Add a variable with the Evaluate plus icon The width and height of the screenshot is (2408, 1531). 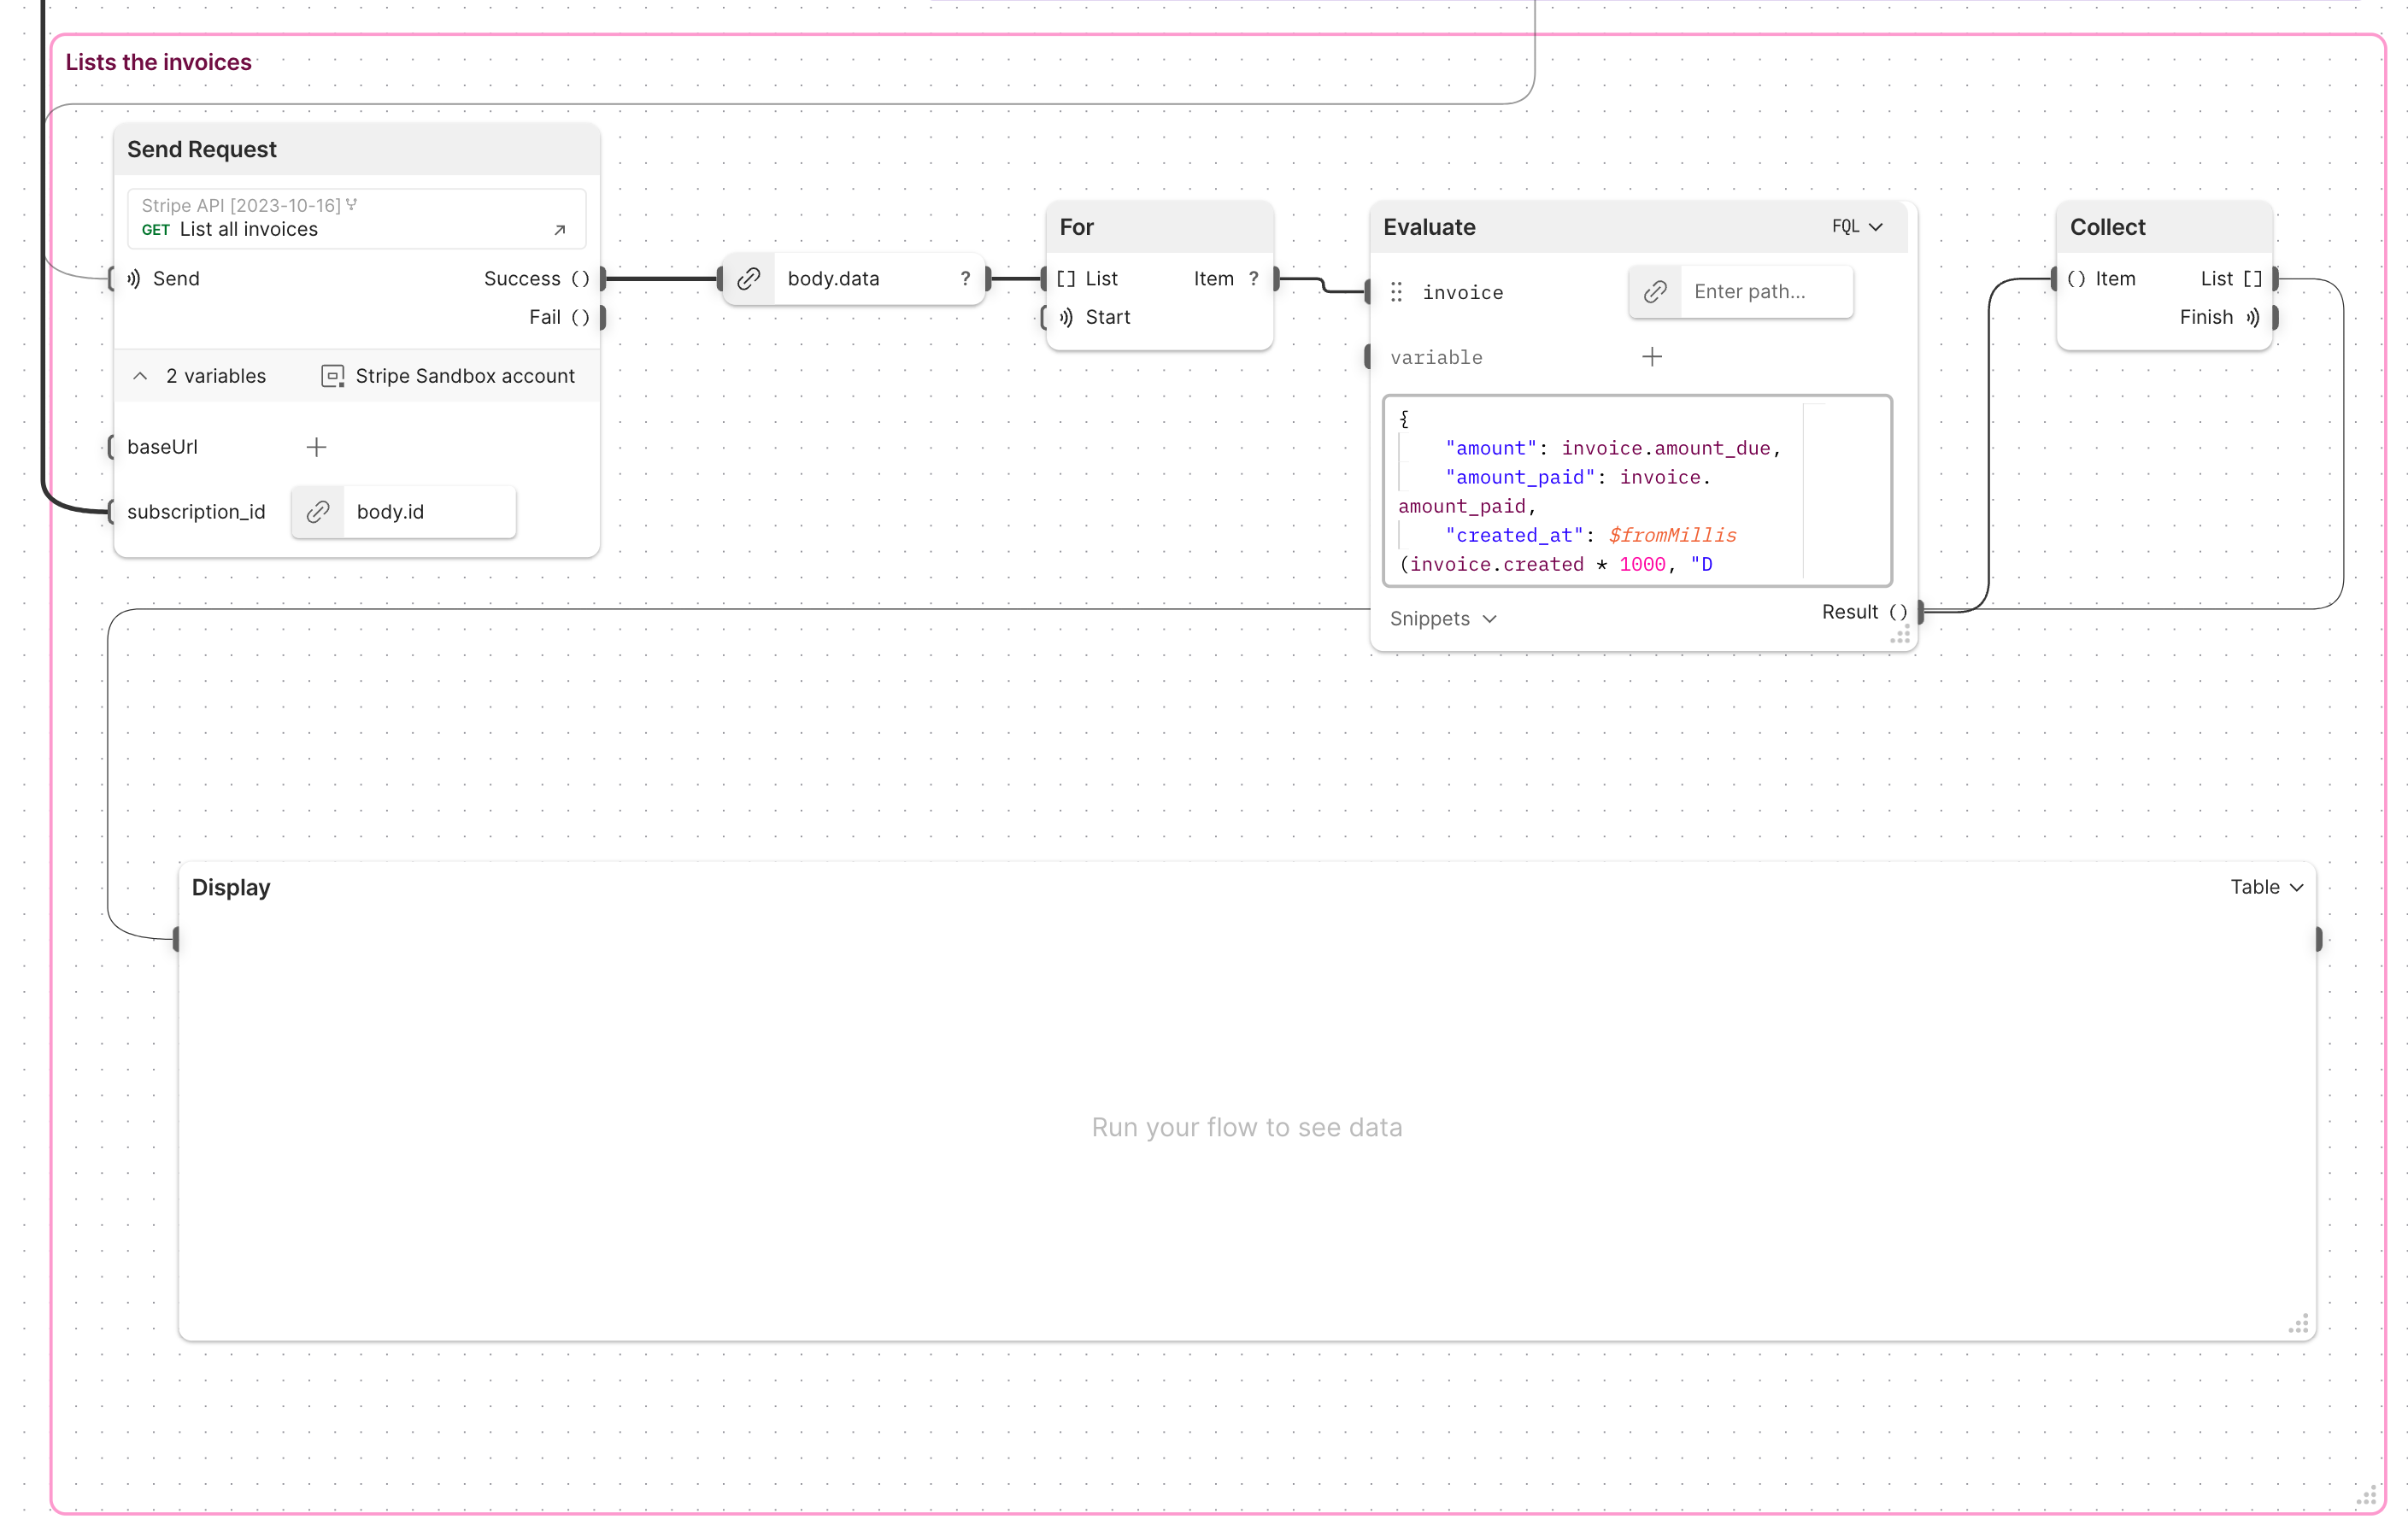point(1652,357)
